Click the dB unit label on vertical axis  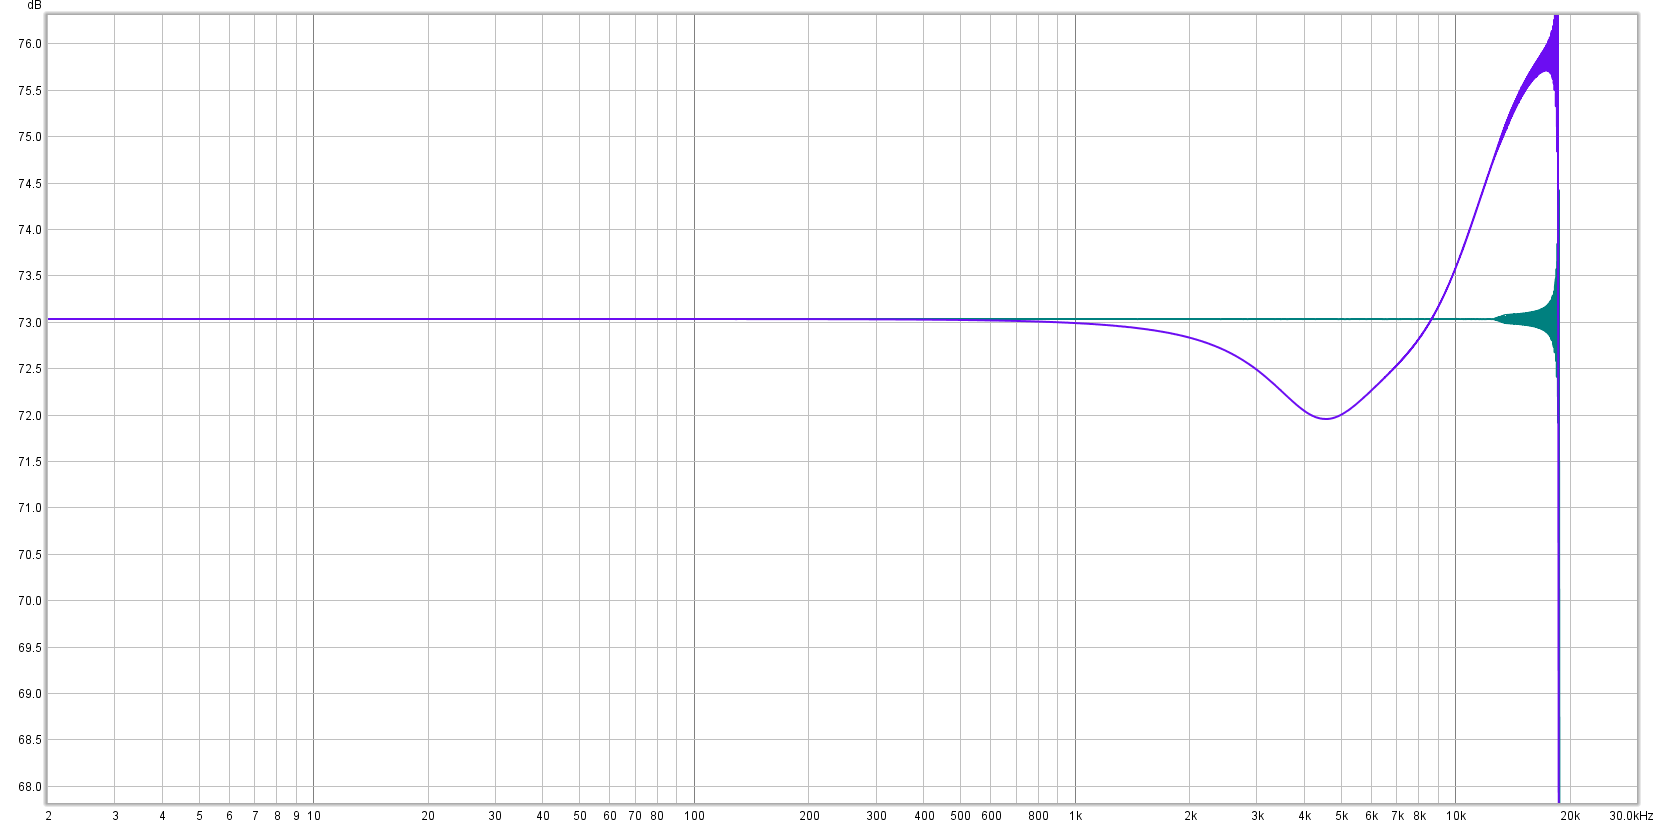[34, 6]
